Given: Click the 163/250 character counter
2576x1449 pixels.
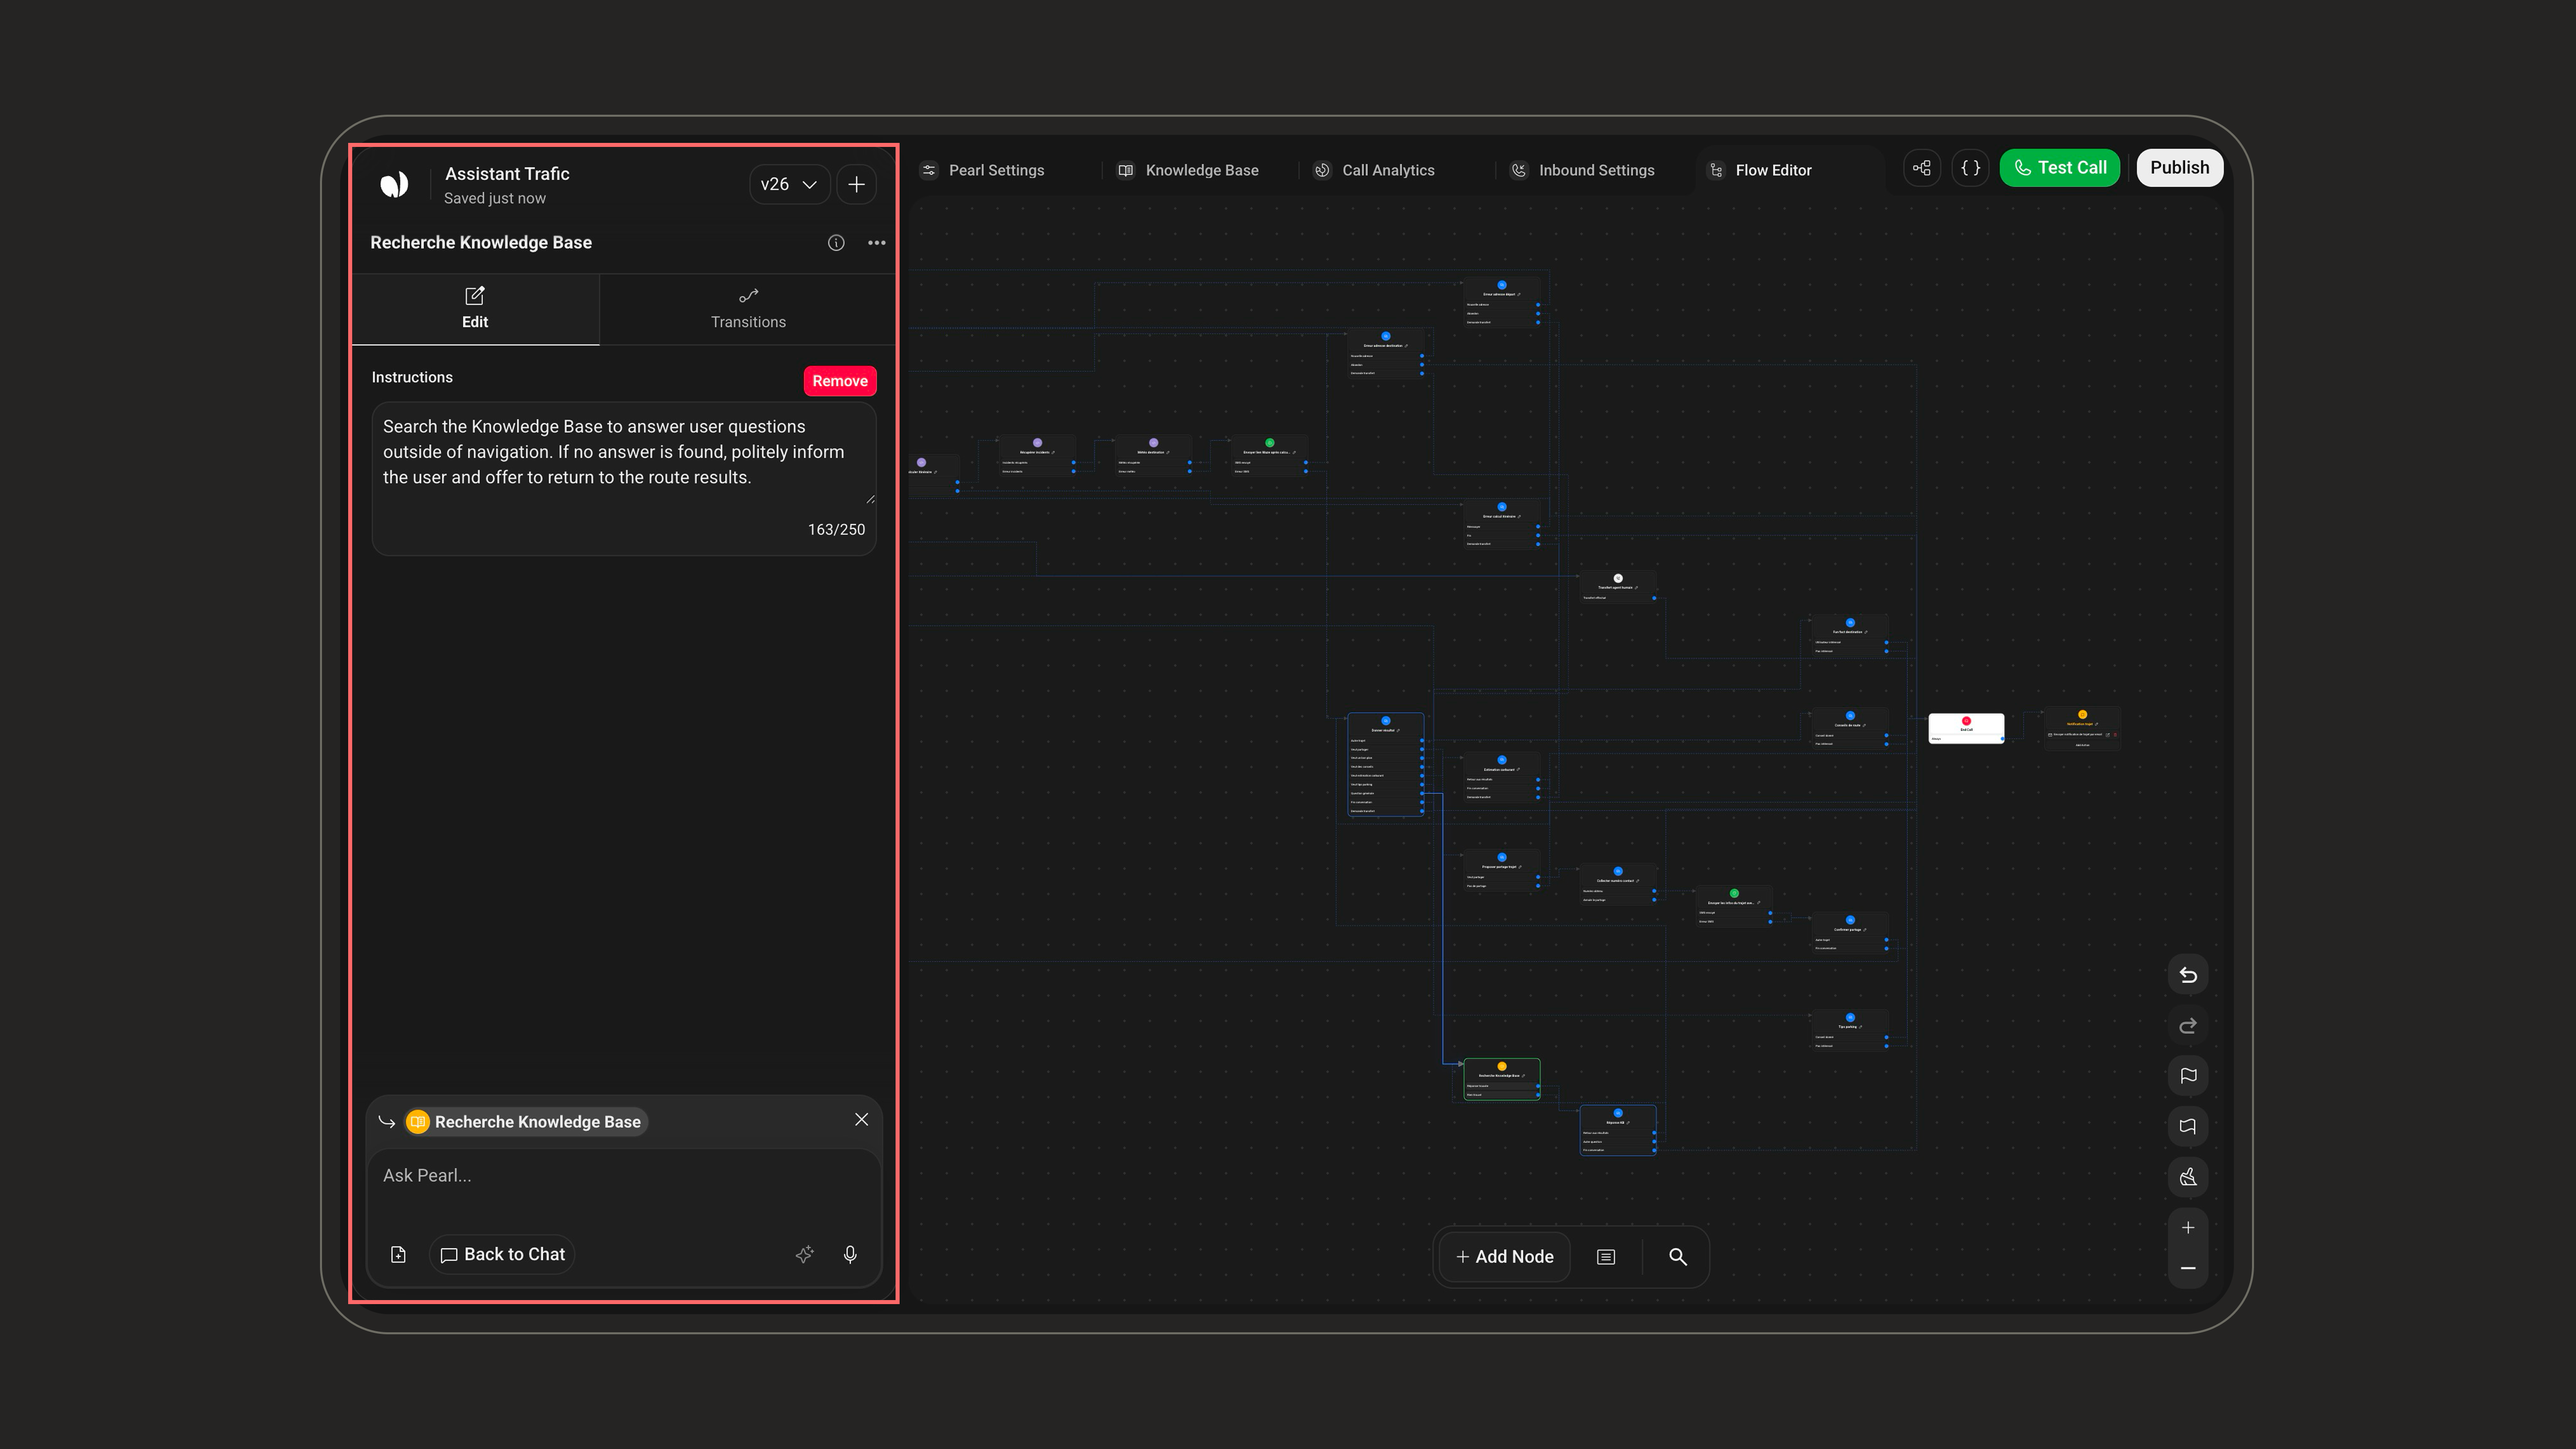Looking at the screenshot, I should pyautogui.click(x=836, y=529).
